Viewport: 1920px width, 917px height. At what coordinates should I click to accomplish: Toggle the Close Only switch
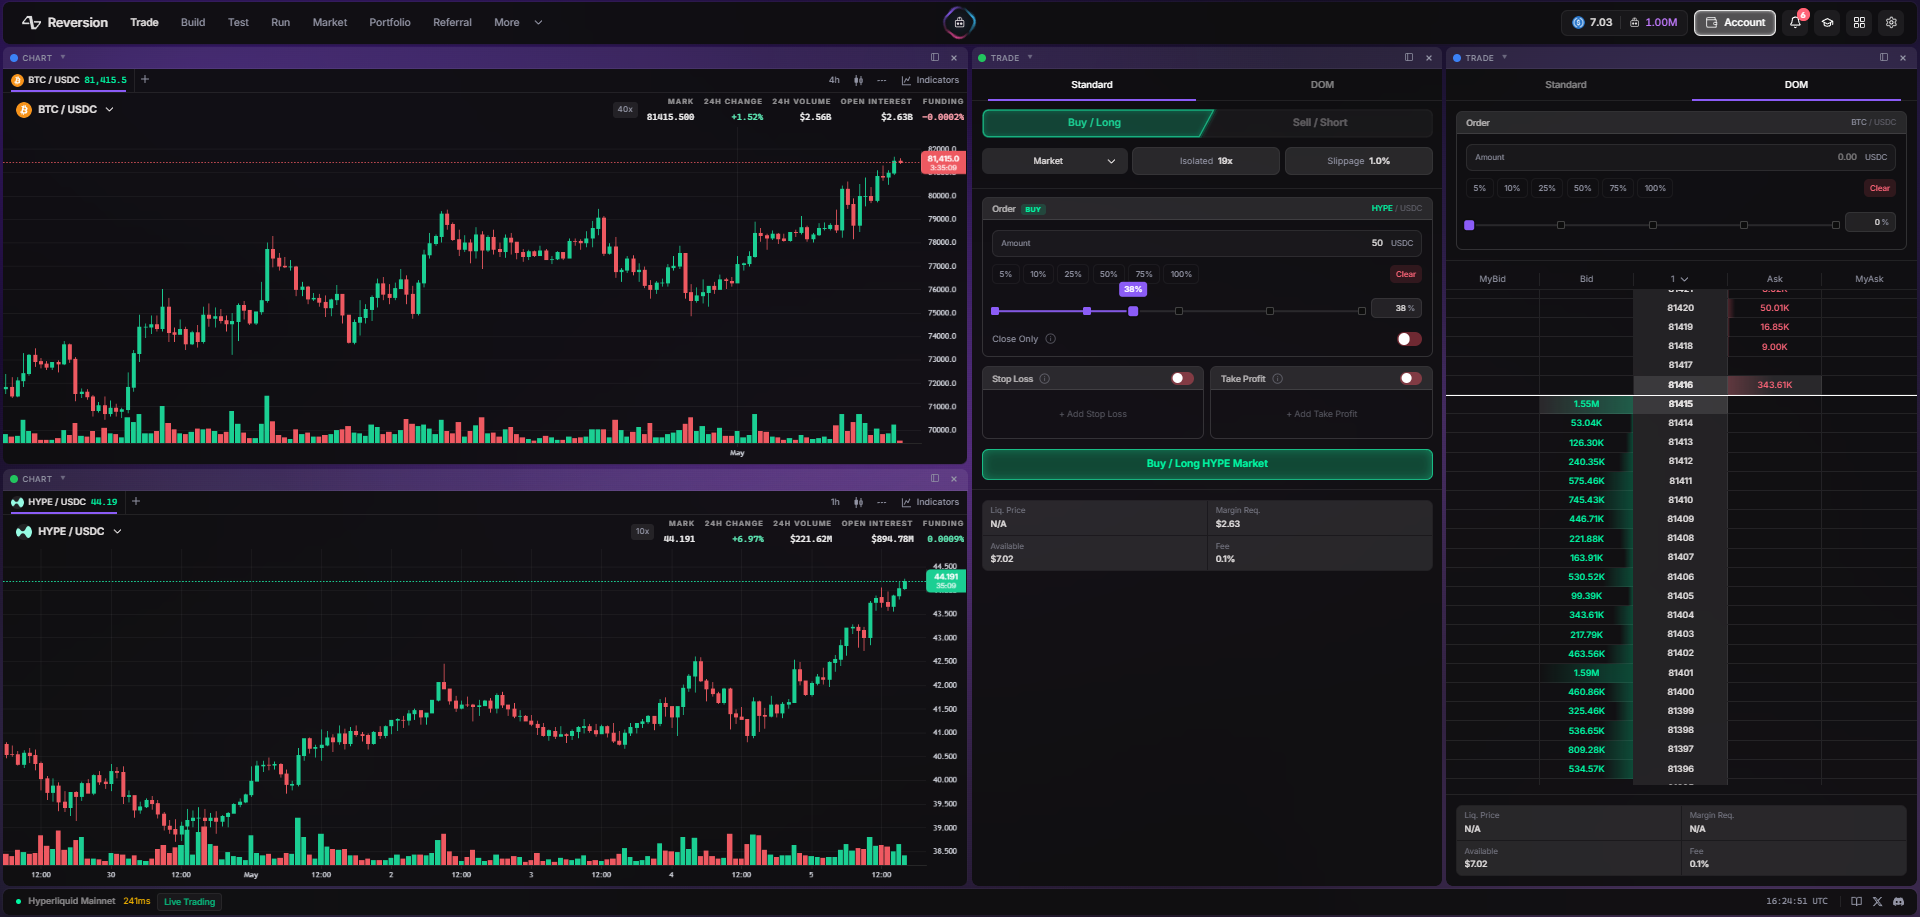coord(1409,339)
